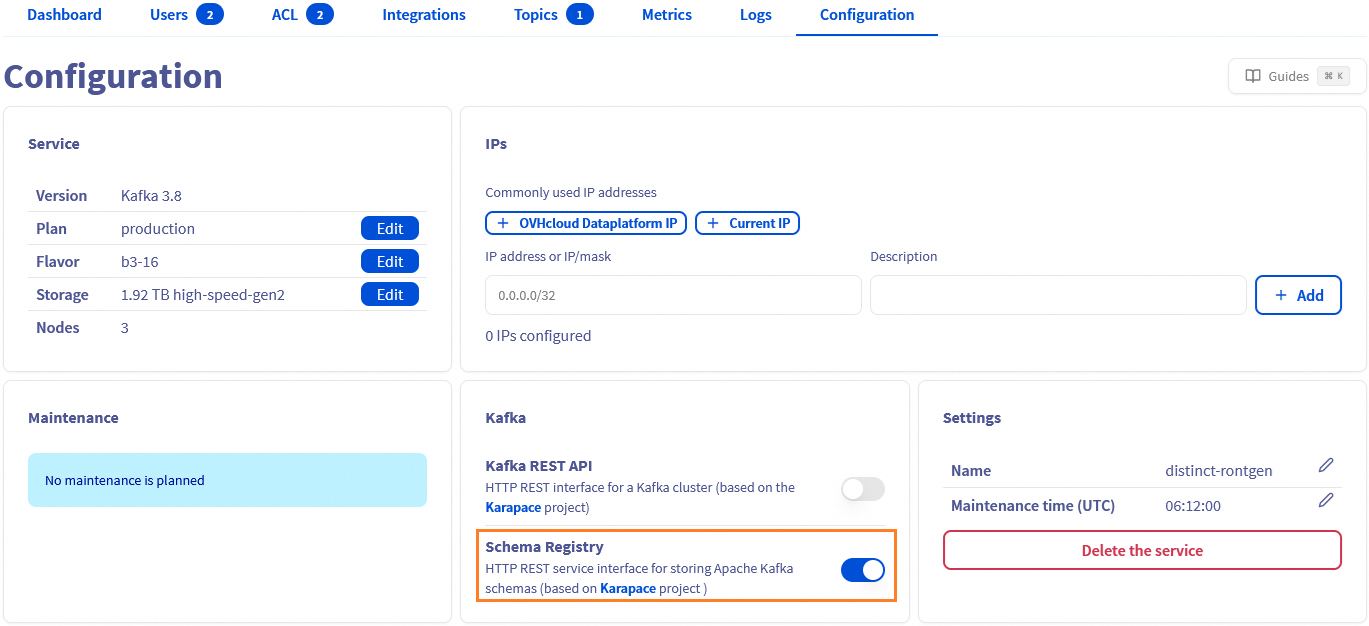Click the plus on the Add button
1369x626 pixels.
(x=1280, y=294)
